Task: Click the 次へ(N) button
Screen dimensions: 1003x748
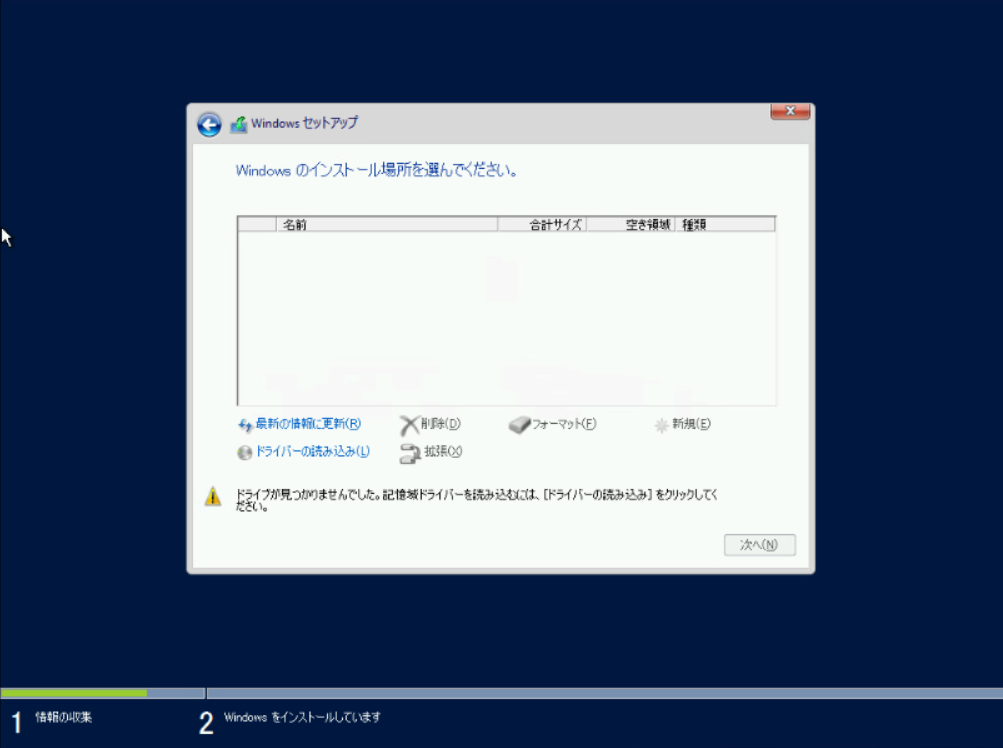Action: pyautogui.click(x=759, y=545)
